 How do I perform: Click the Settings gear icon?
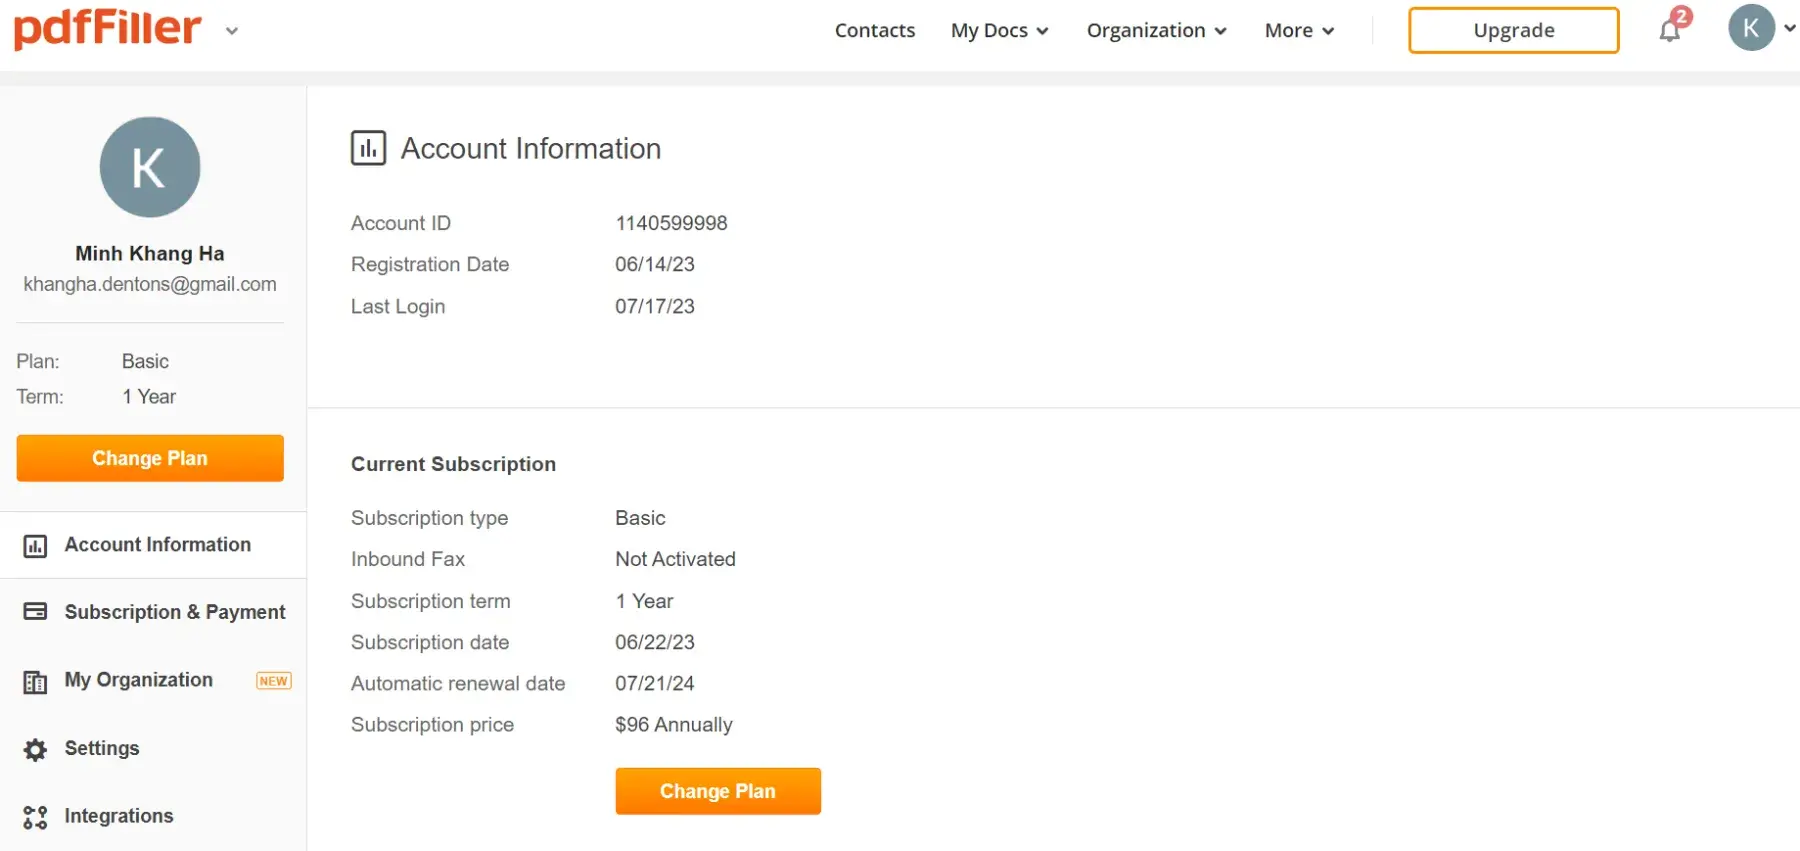pyautogui.click(x=35, y=750)
